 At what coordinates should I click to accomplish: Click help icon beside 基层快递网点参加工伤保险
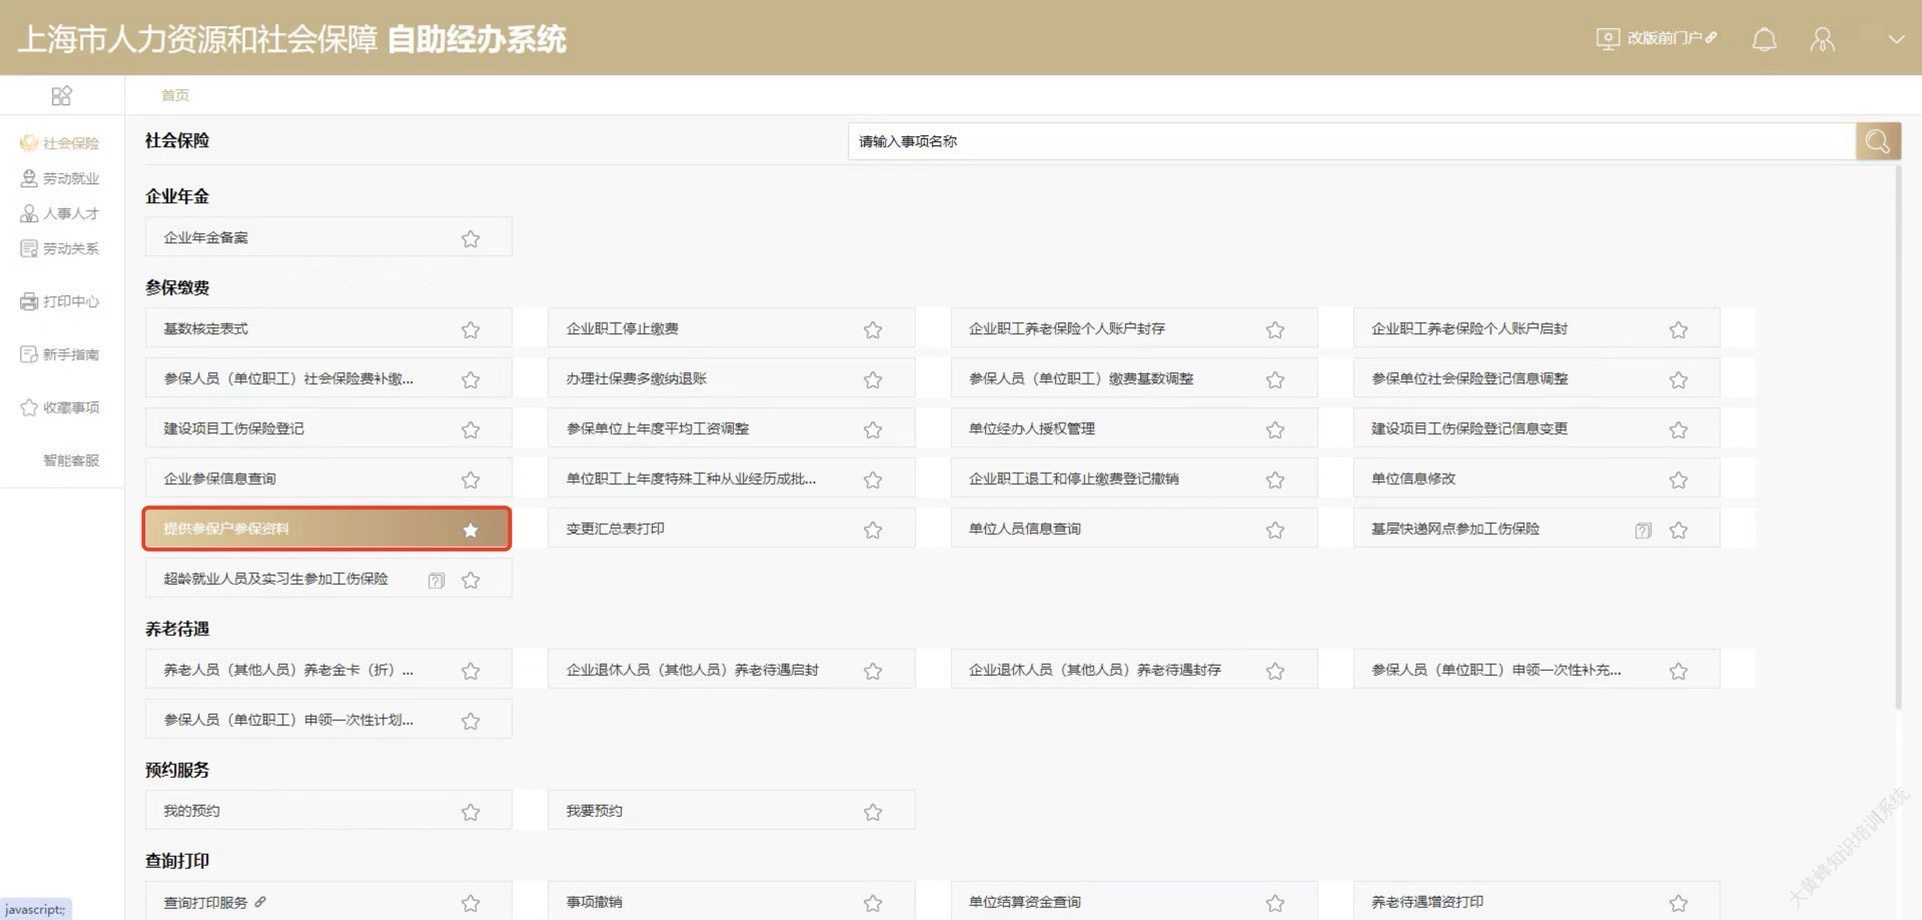(1642, 530)
